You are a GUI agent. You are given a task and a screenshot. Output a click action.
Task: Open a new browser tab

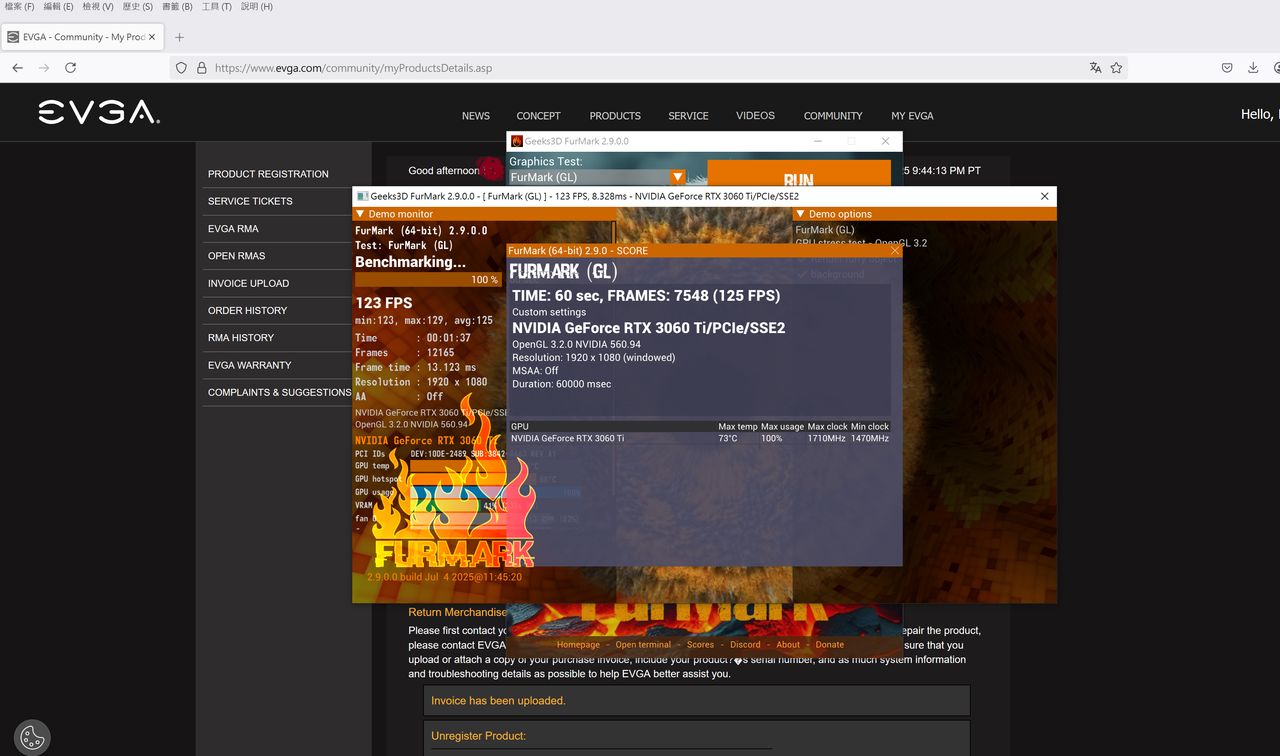[x=179, y=37]
